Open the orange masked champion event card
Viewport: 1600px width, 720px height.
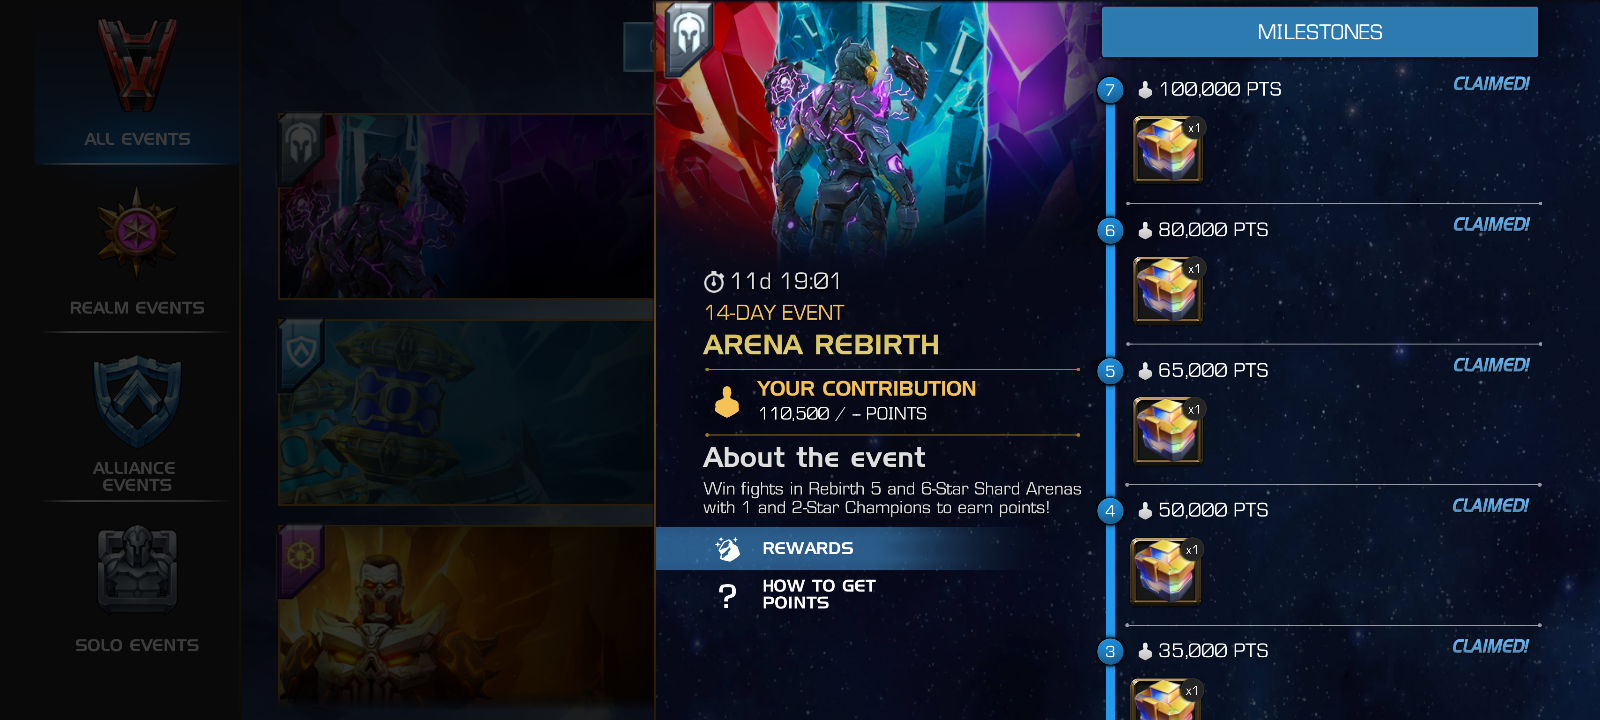pos(466,616)
